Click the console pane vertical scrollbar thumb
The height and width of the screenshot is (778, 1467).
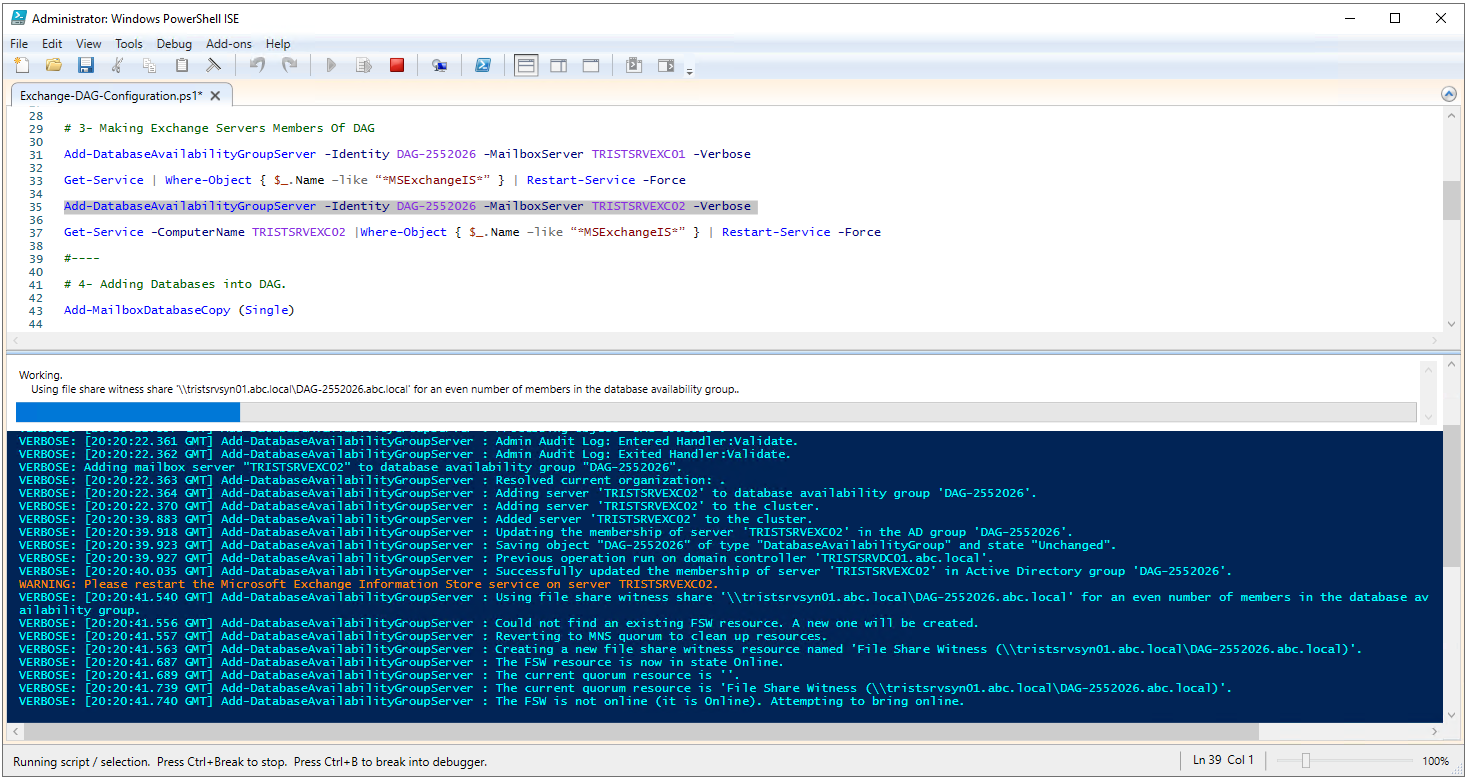click(1451, 496)
